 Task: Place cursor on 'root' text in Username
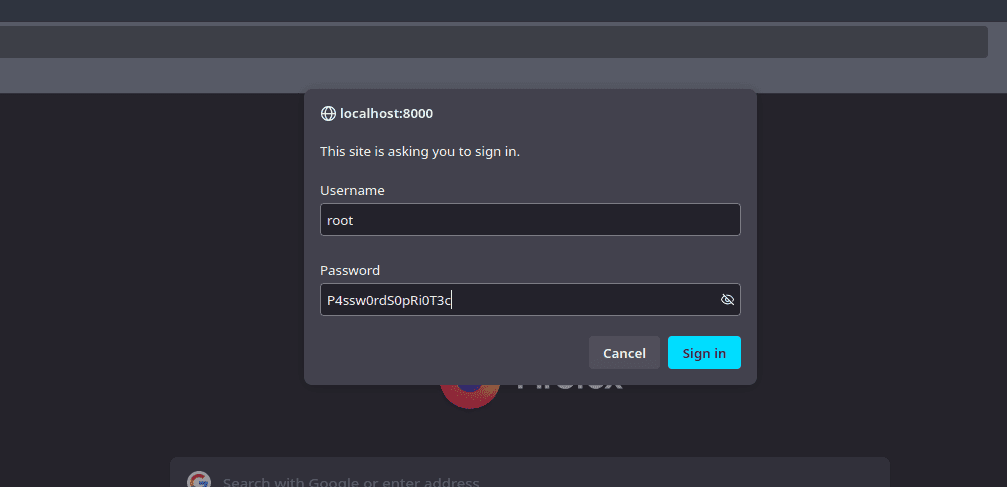pyautogui.click(x=340, y=220)
